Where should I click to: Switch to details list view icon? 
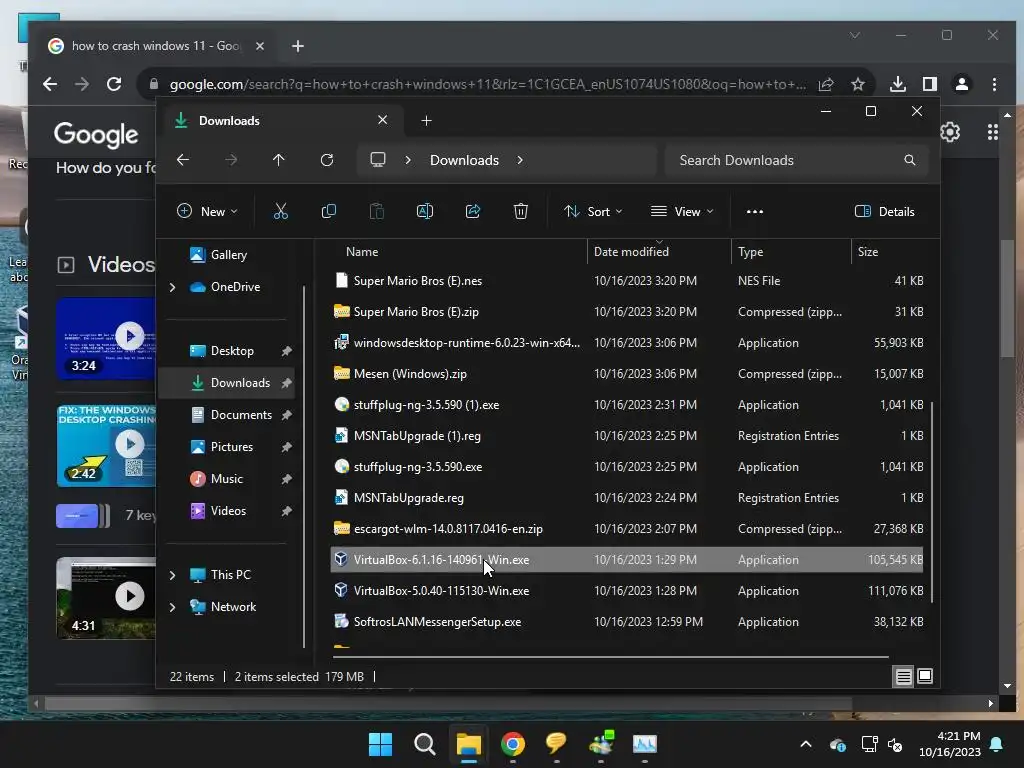(x=903, y=677)
